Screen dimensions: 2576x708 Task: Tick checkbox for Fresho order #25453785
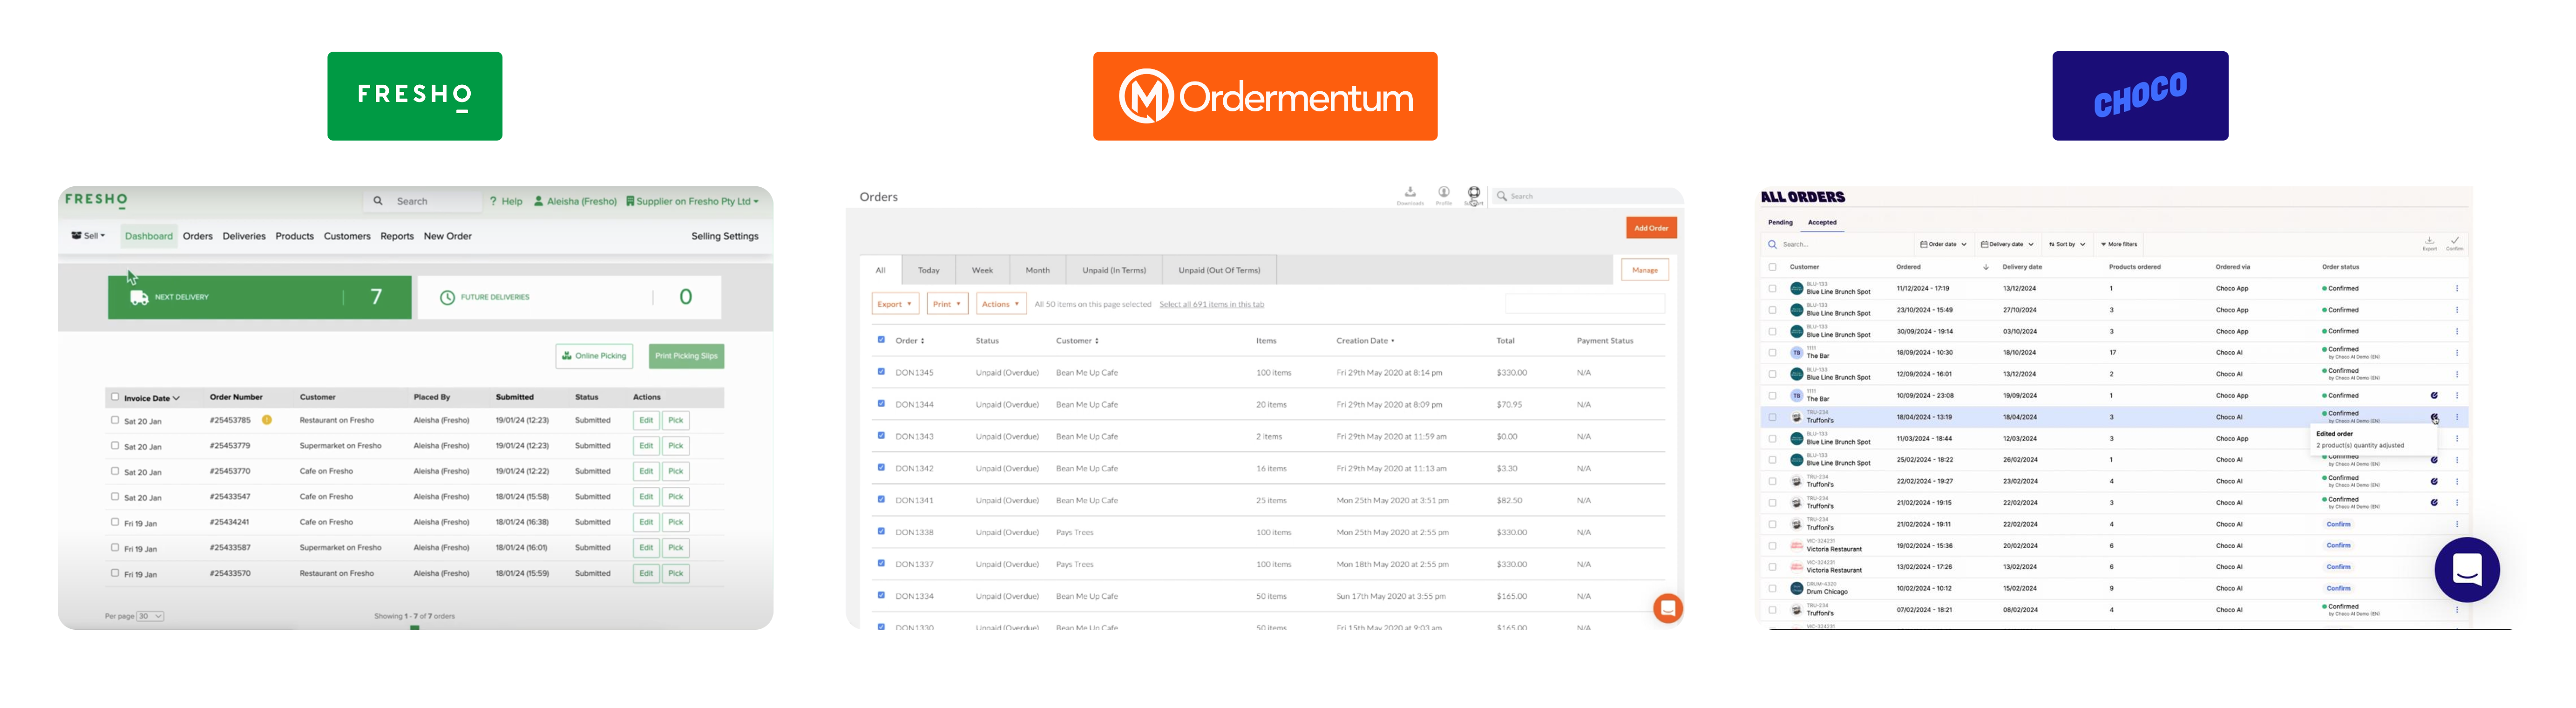click(x=115, y=420)
